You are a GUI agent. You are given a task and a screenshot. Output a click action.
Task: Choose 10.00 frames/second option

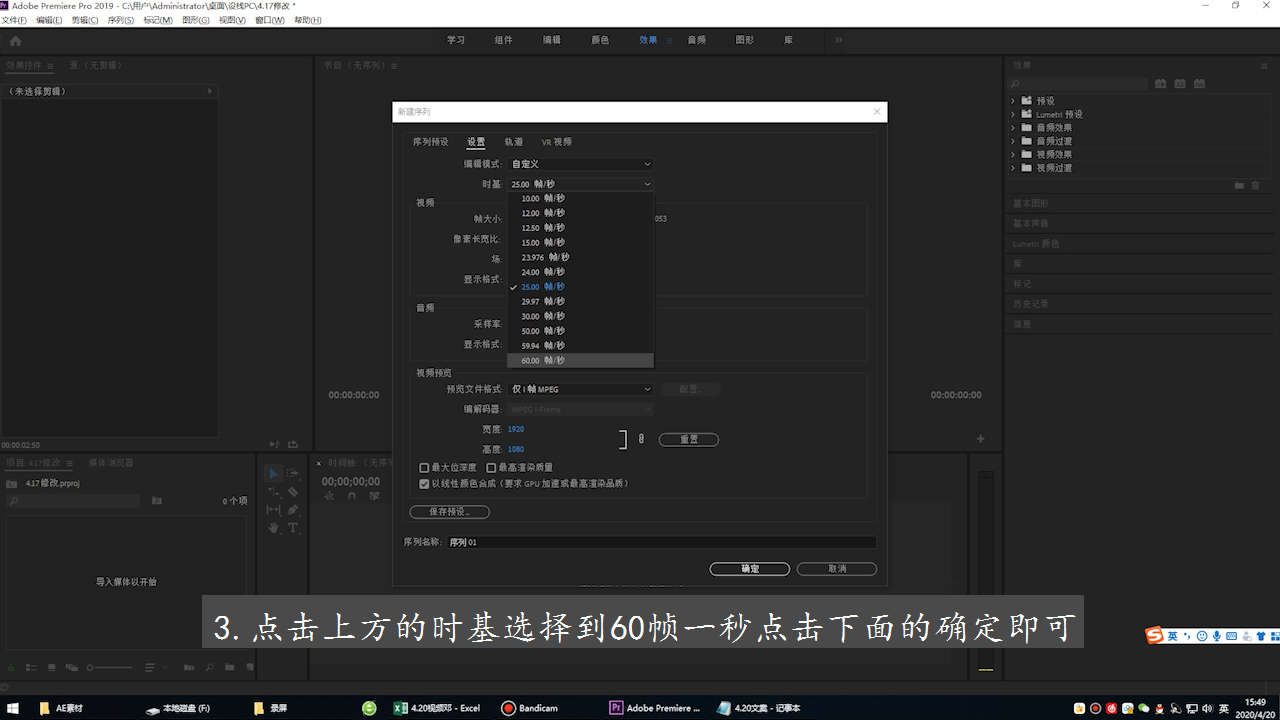581,198
